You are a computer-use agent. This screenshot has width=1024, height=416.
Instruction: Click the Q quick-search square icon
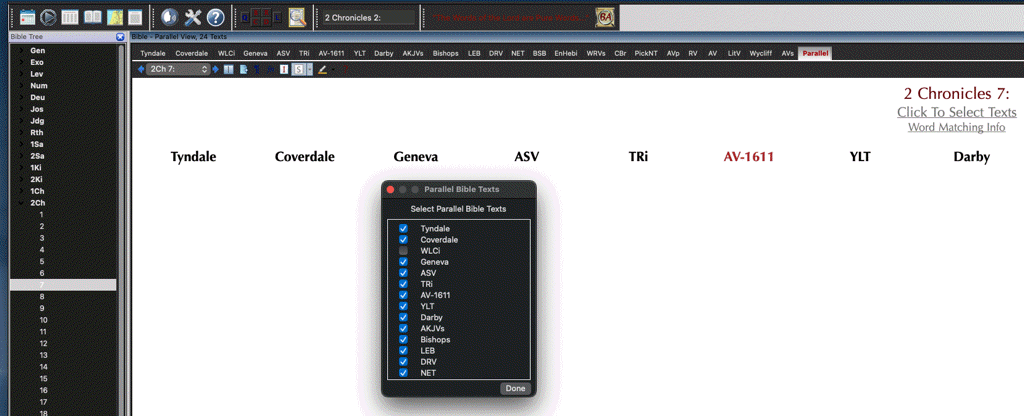pyautogui.click(x=246, y=18)
